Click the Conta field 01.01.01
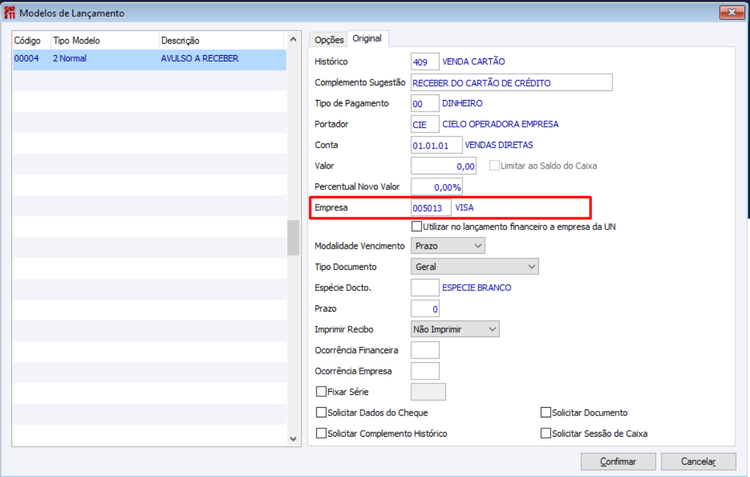This screenshot has width=750, height=477. [x=436, y=145]
